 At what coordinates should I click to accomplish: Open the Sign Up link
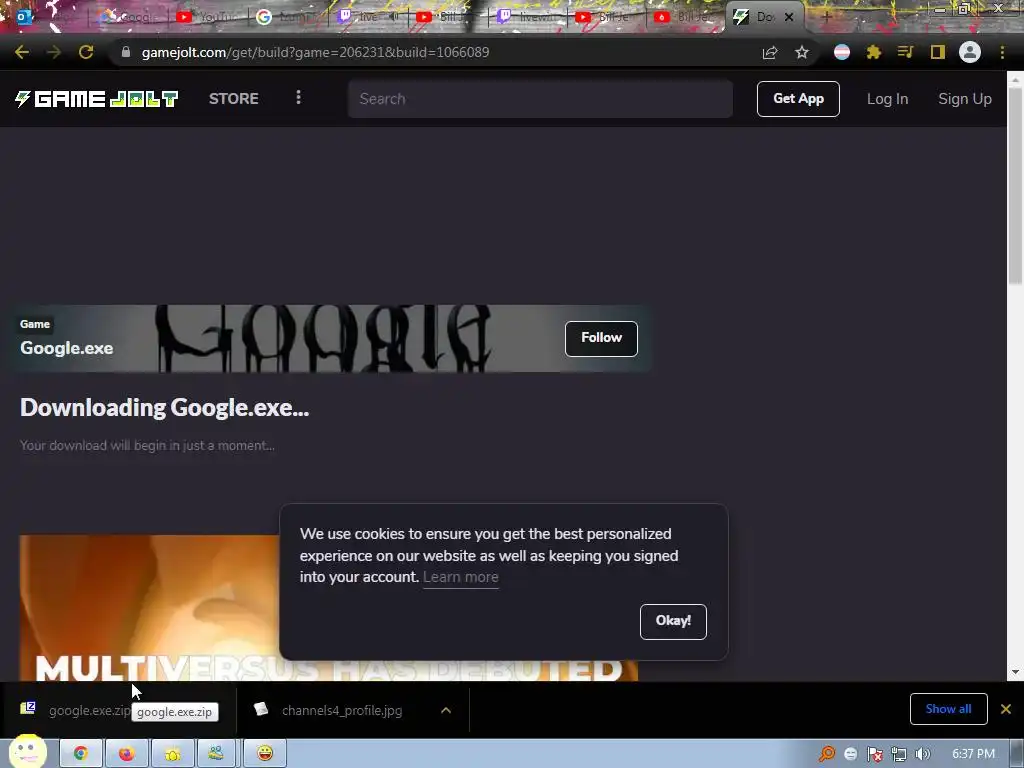965,99
